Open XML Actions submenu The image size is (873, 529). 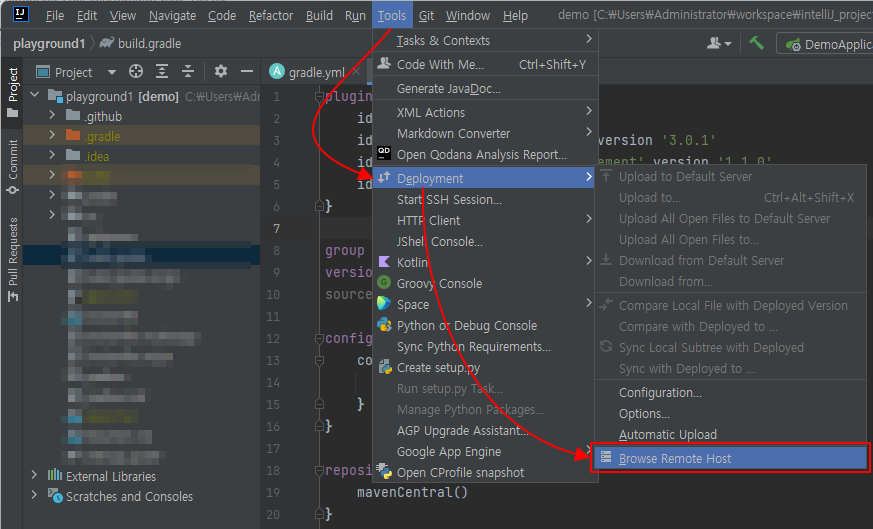click(485, 112)
